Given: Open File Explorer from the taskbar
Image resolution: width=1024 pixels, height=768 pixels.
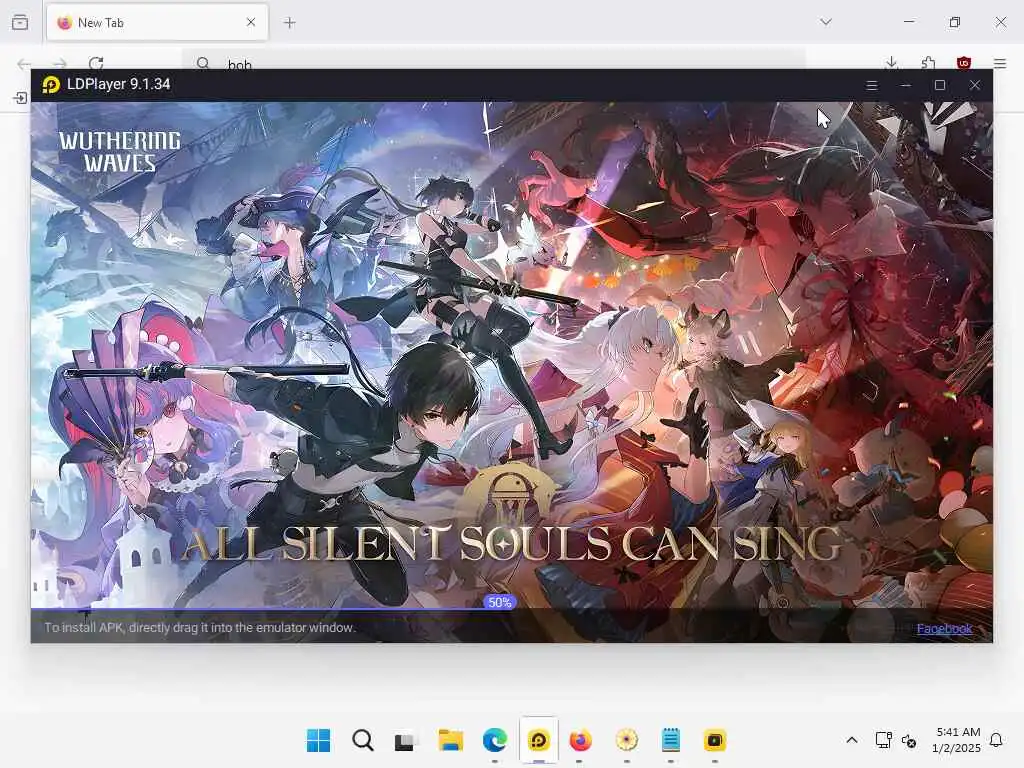Looking at the screenshot, I should (x=451, y=741).
